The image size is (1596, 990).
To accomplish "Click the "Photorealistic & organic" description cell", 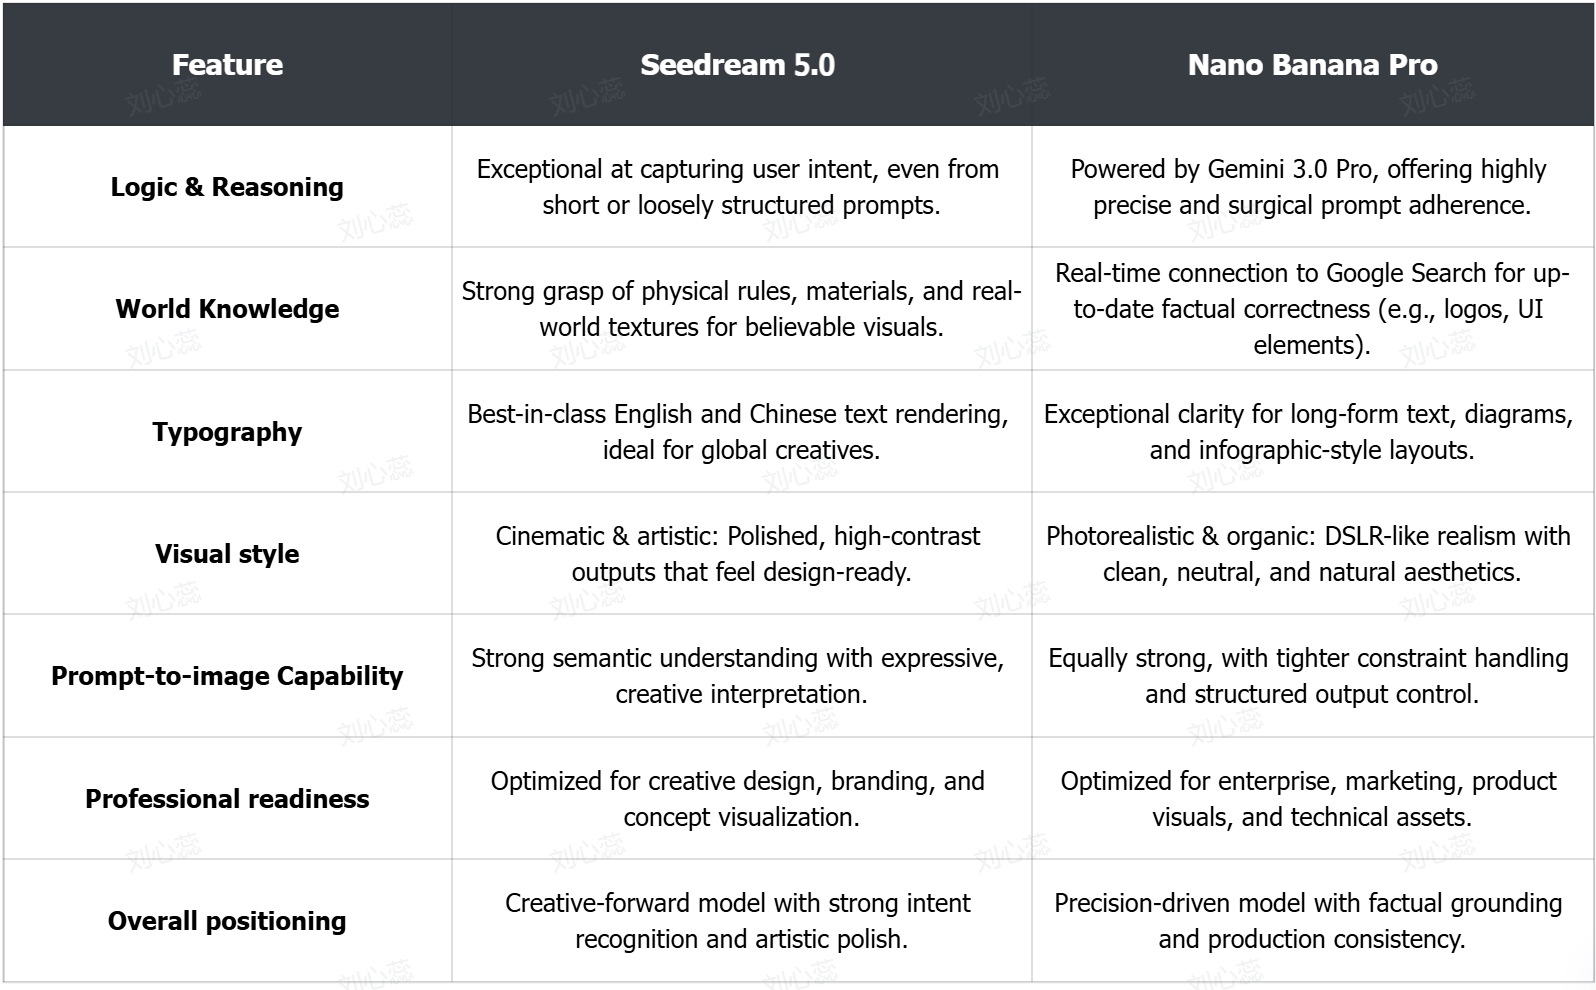I will tap(1311, 554).
